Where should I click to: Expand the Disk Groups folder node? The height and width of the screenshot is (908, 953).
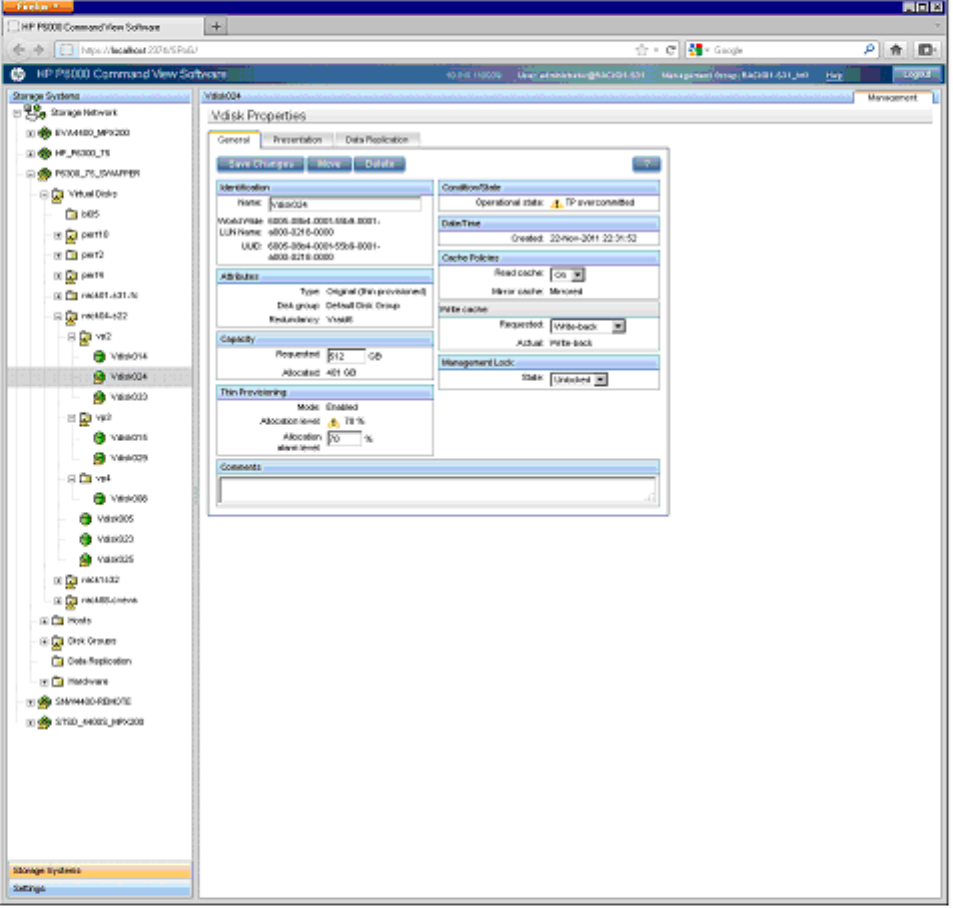44,642
